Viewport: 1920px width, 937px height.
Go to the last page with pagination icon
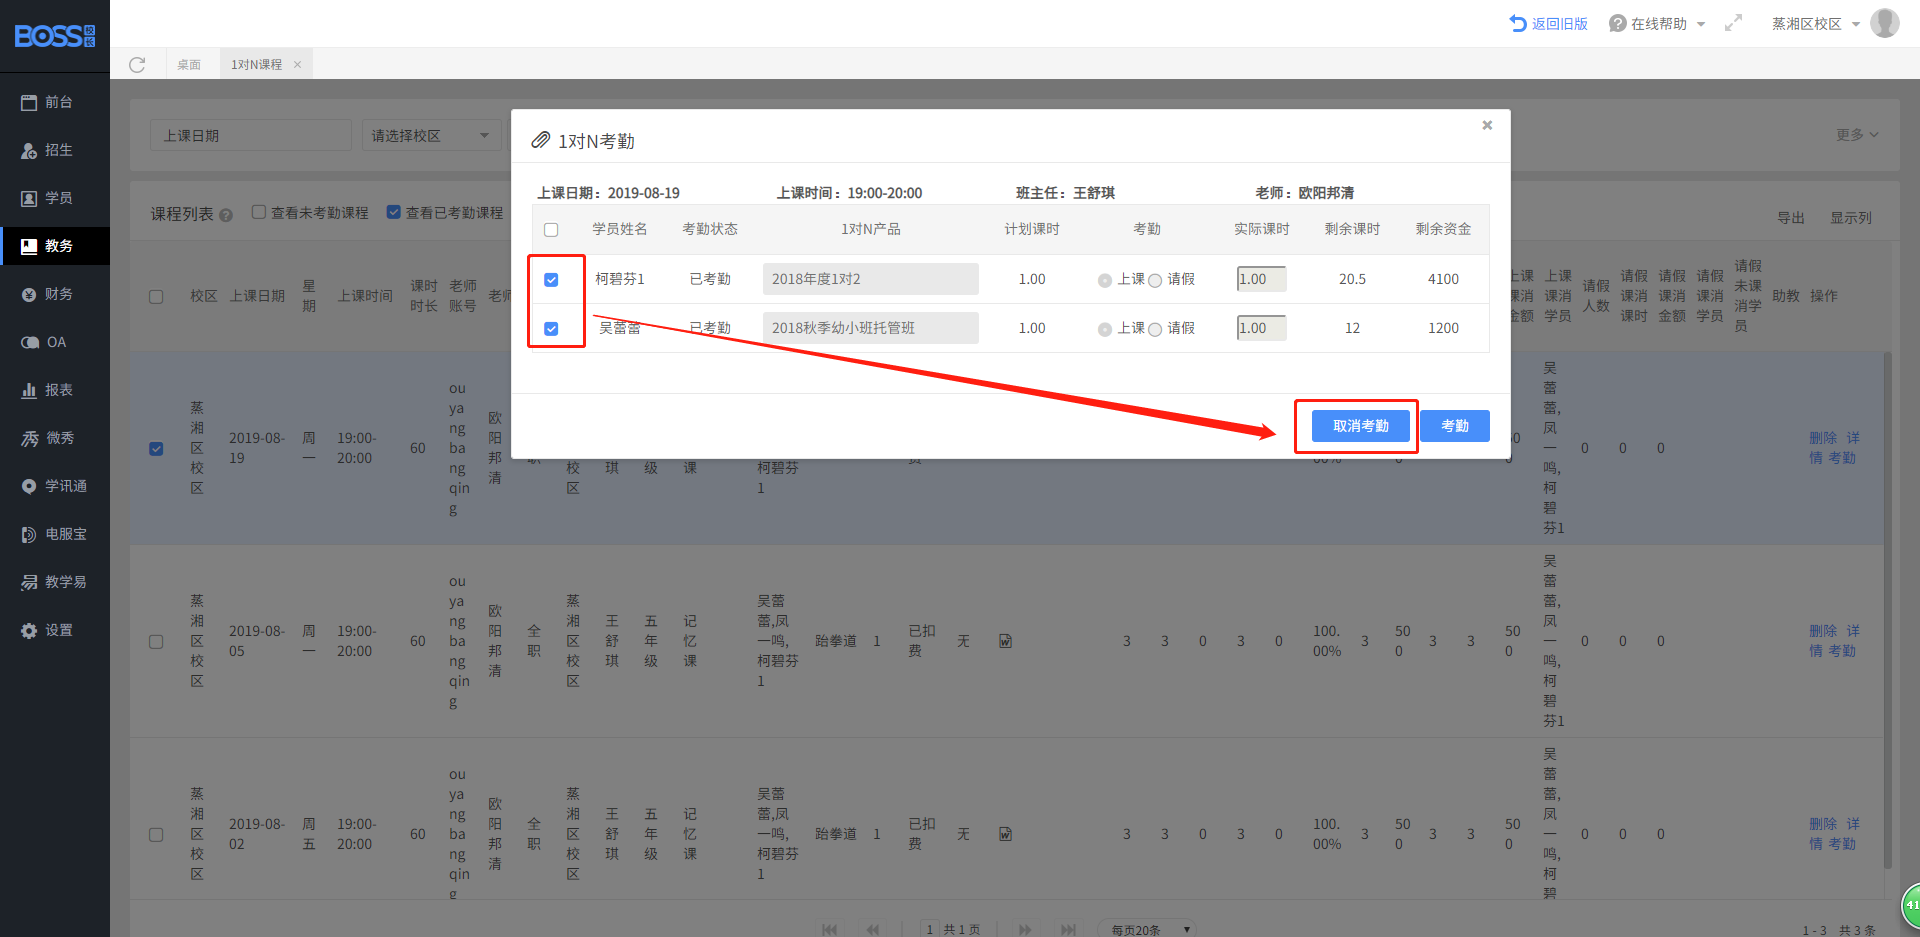point(1068,929)
